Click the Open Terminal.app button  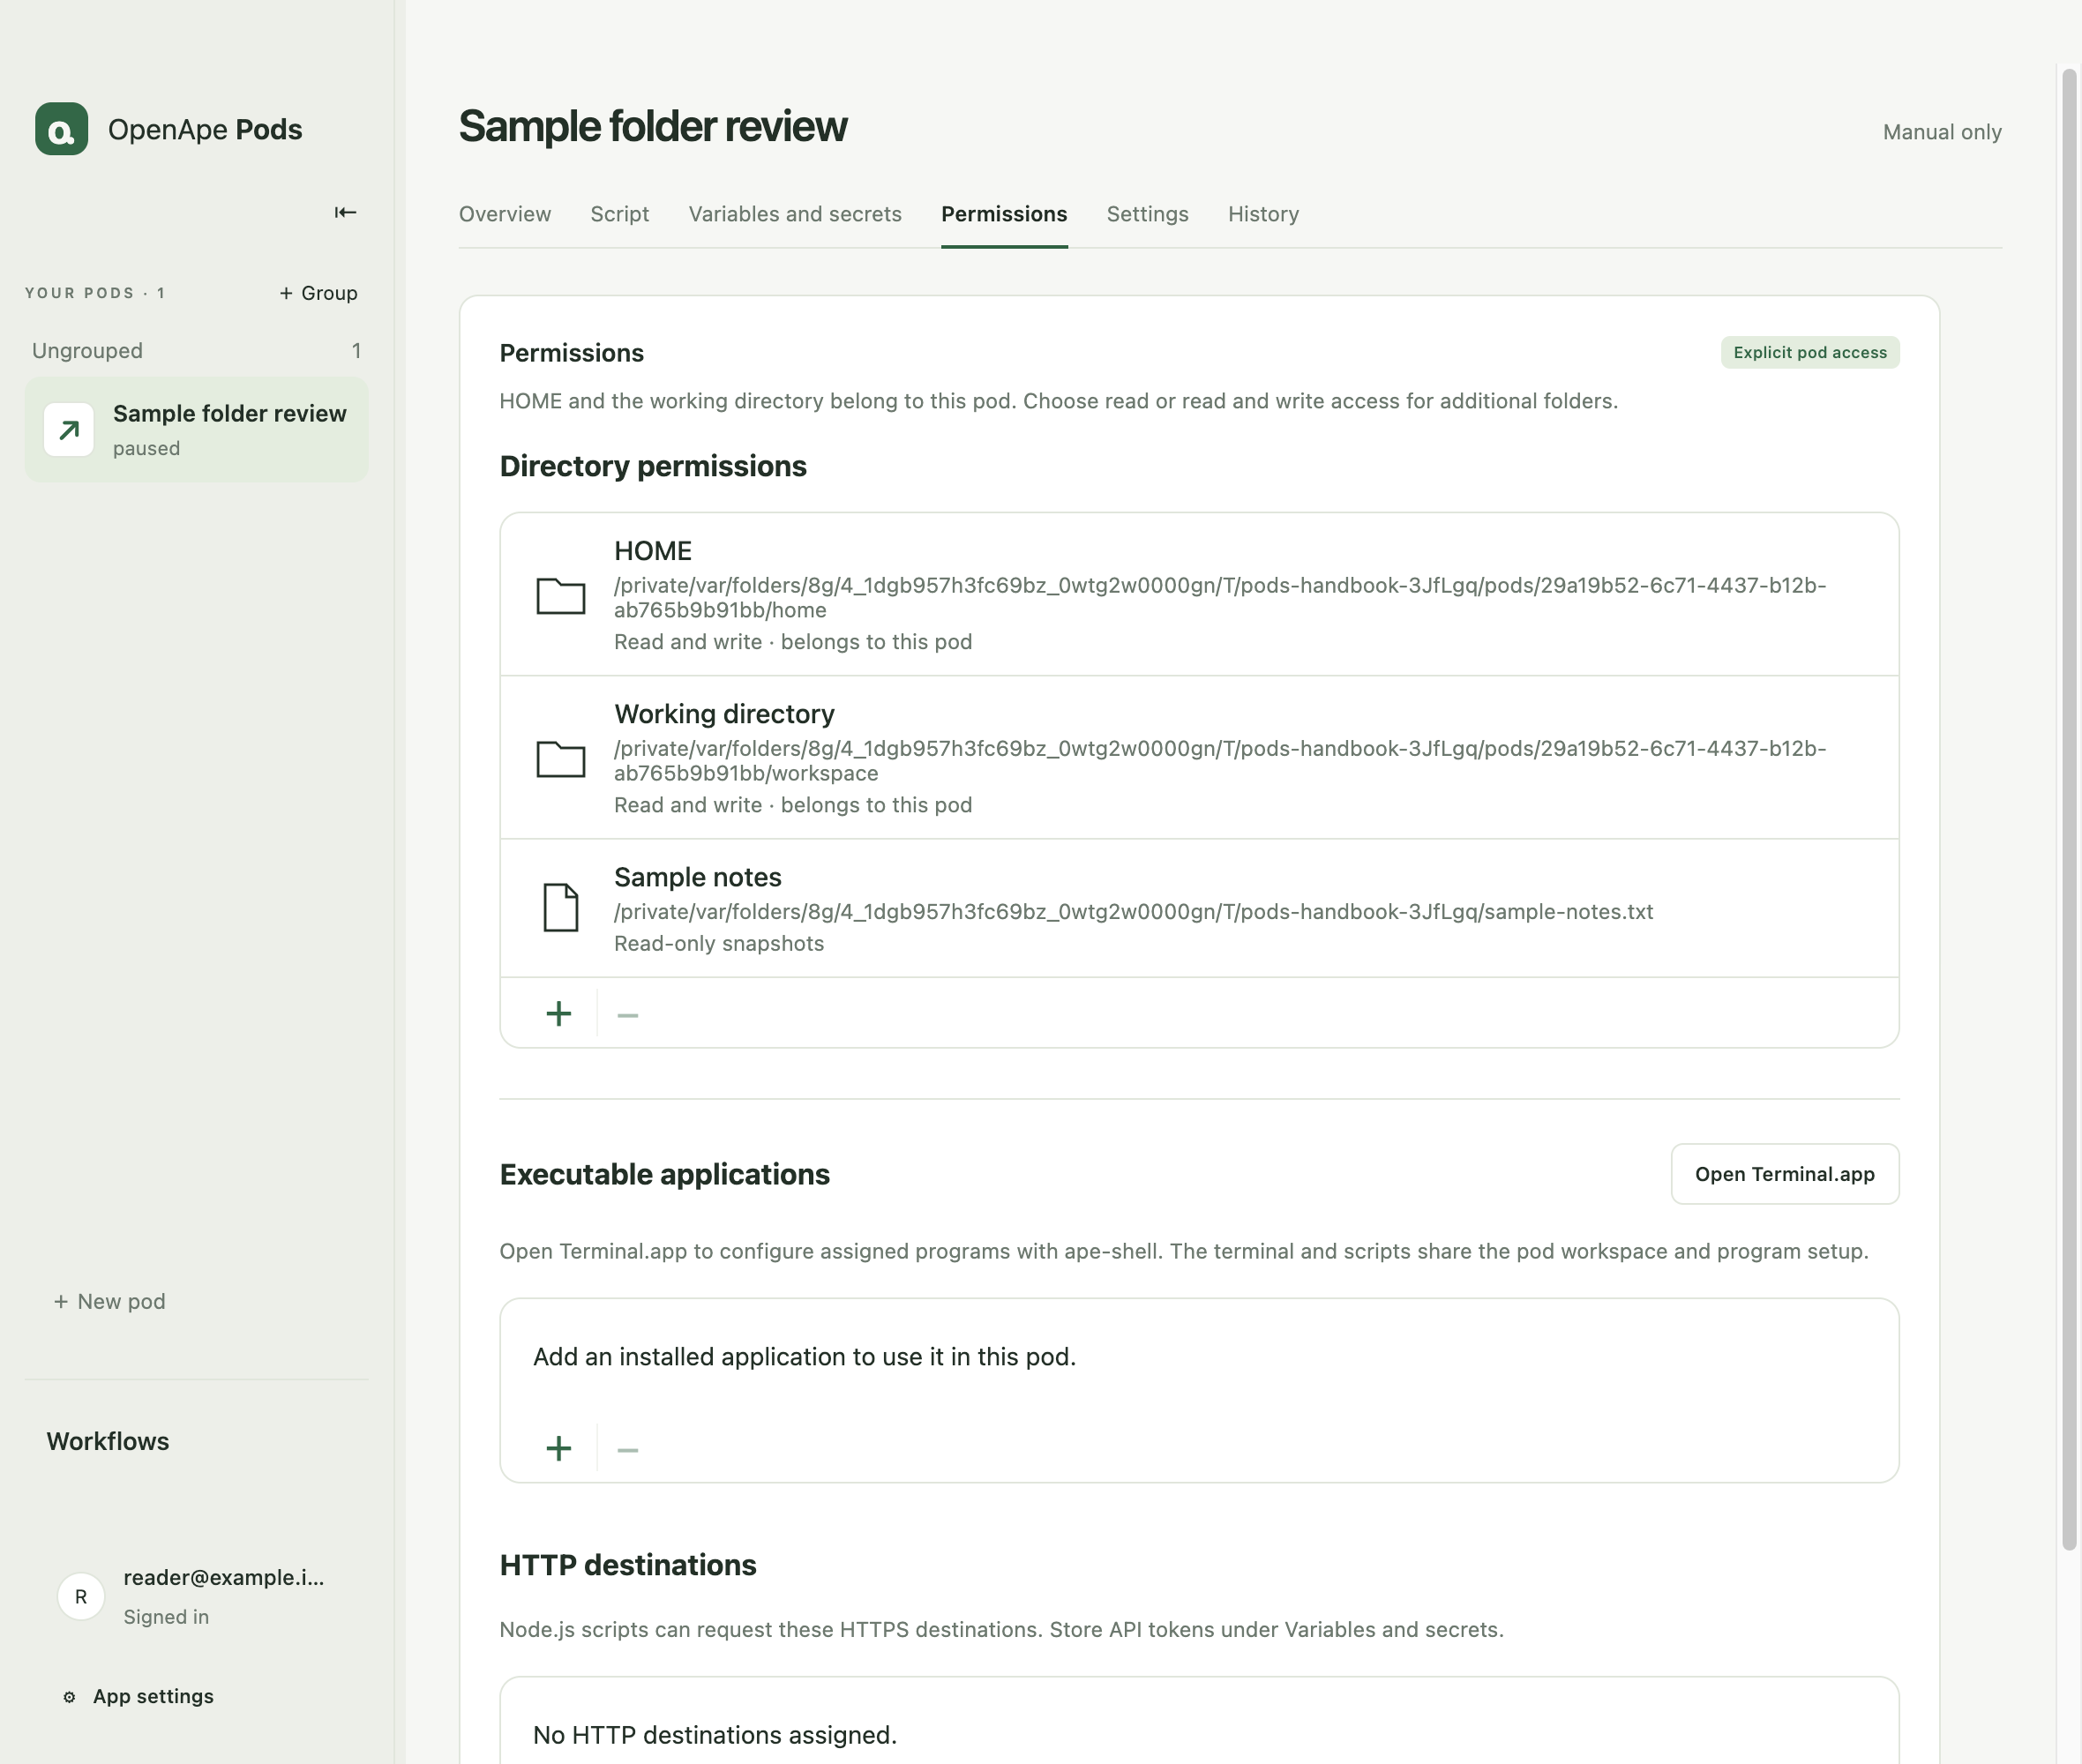tap(1785, 1174)
